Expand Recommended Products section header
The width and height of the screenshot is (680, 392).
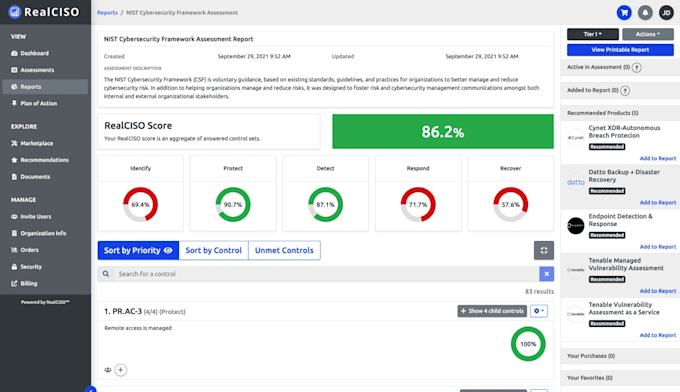coord(620,113)
